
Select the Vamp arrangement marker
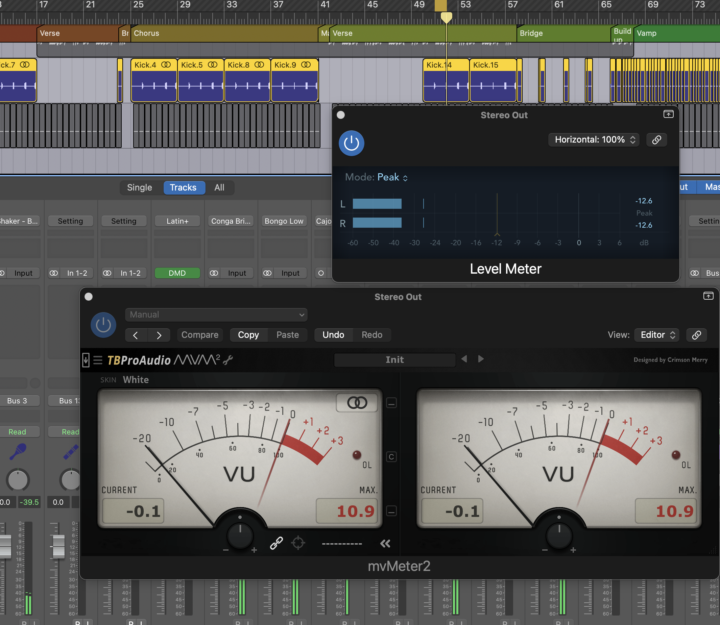pyautogui.click(x=676, y=34)
